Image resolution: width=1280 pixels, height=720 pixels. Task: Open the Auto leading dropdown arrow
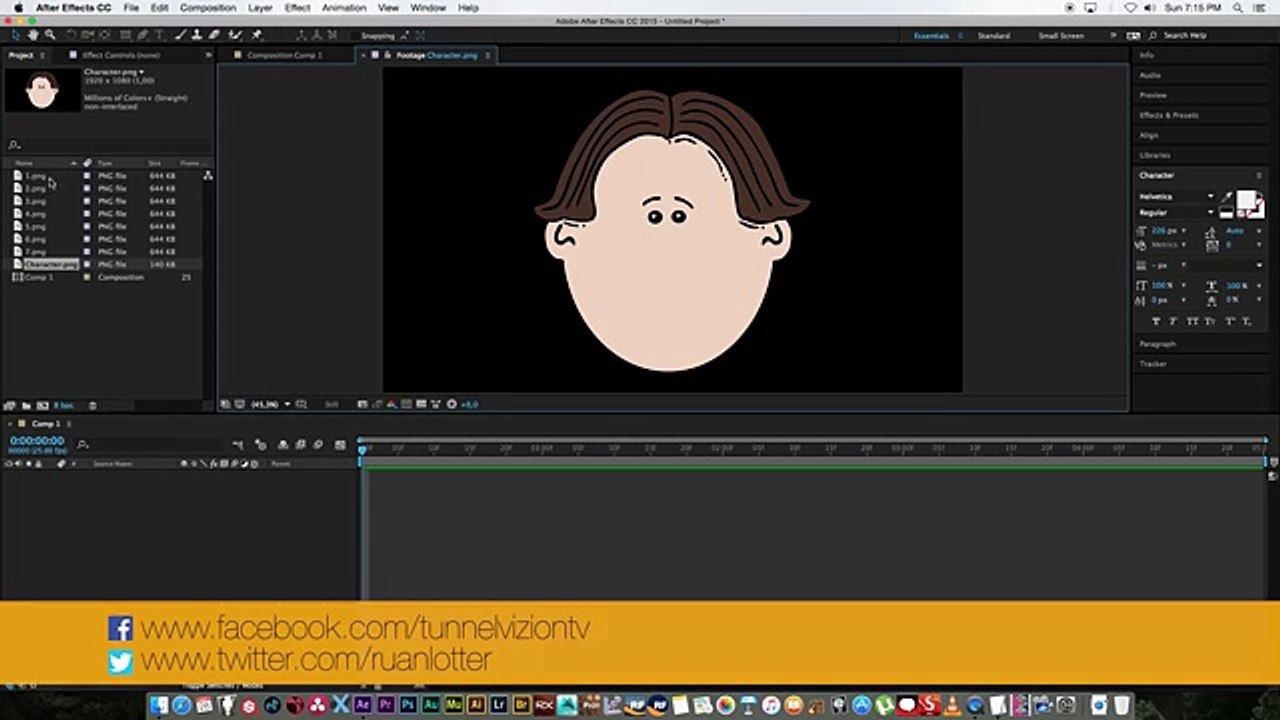click(1259, 231)
